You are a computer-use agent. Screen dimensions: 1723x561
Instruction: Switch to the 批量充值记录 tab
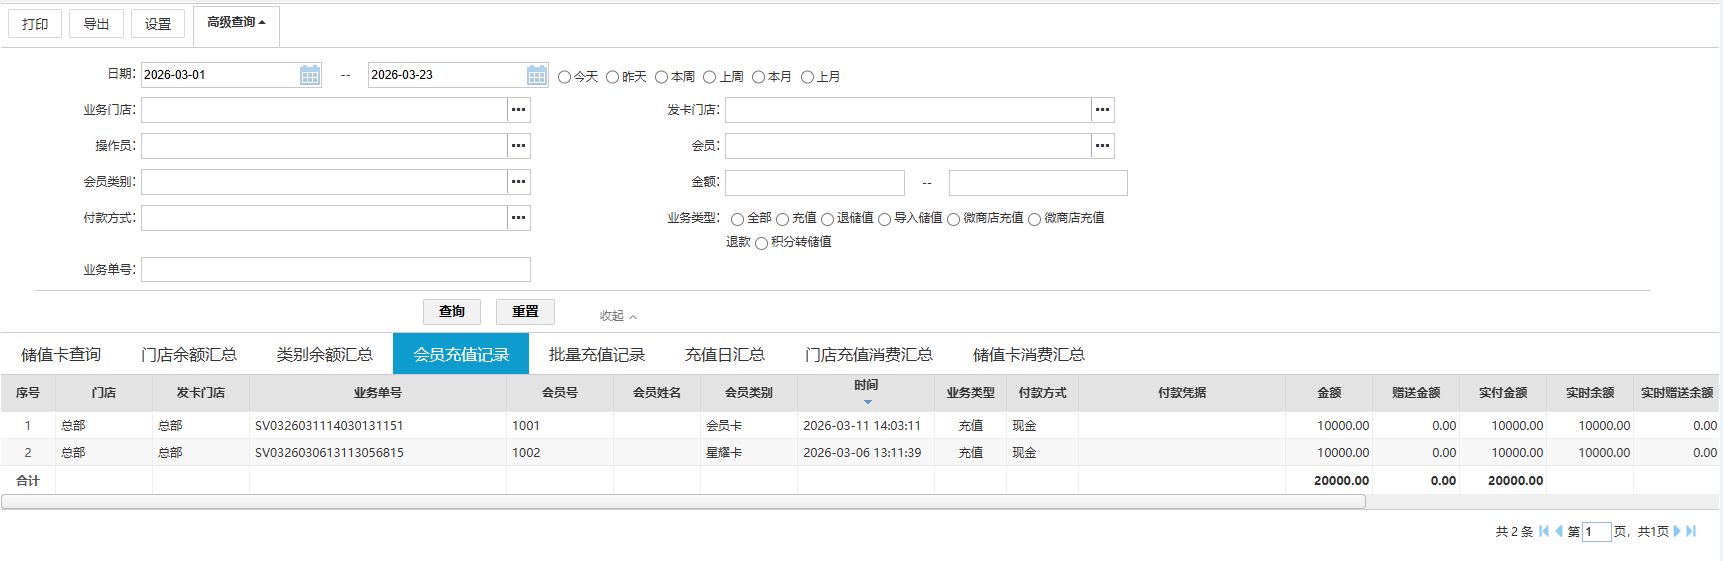596,355
